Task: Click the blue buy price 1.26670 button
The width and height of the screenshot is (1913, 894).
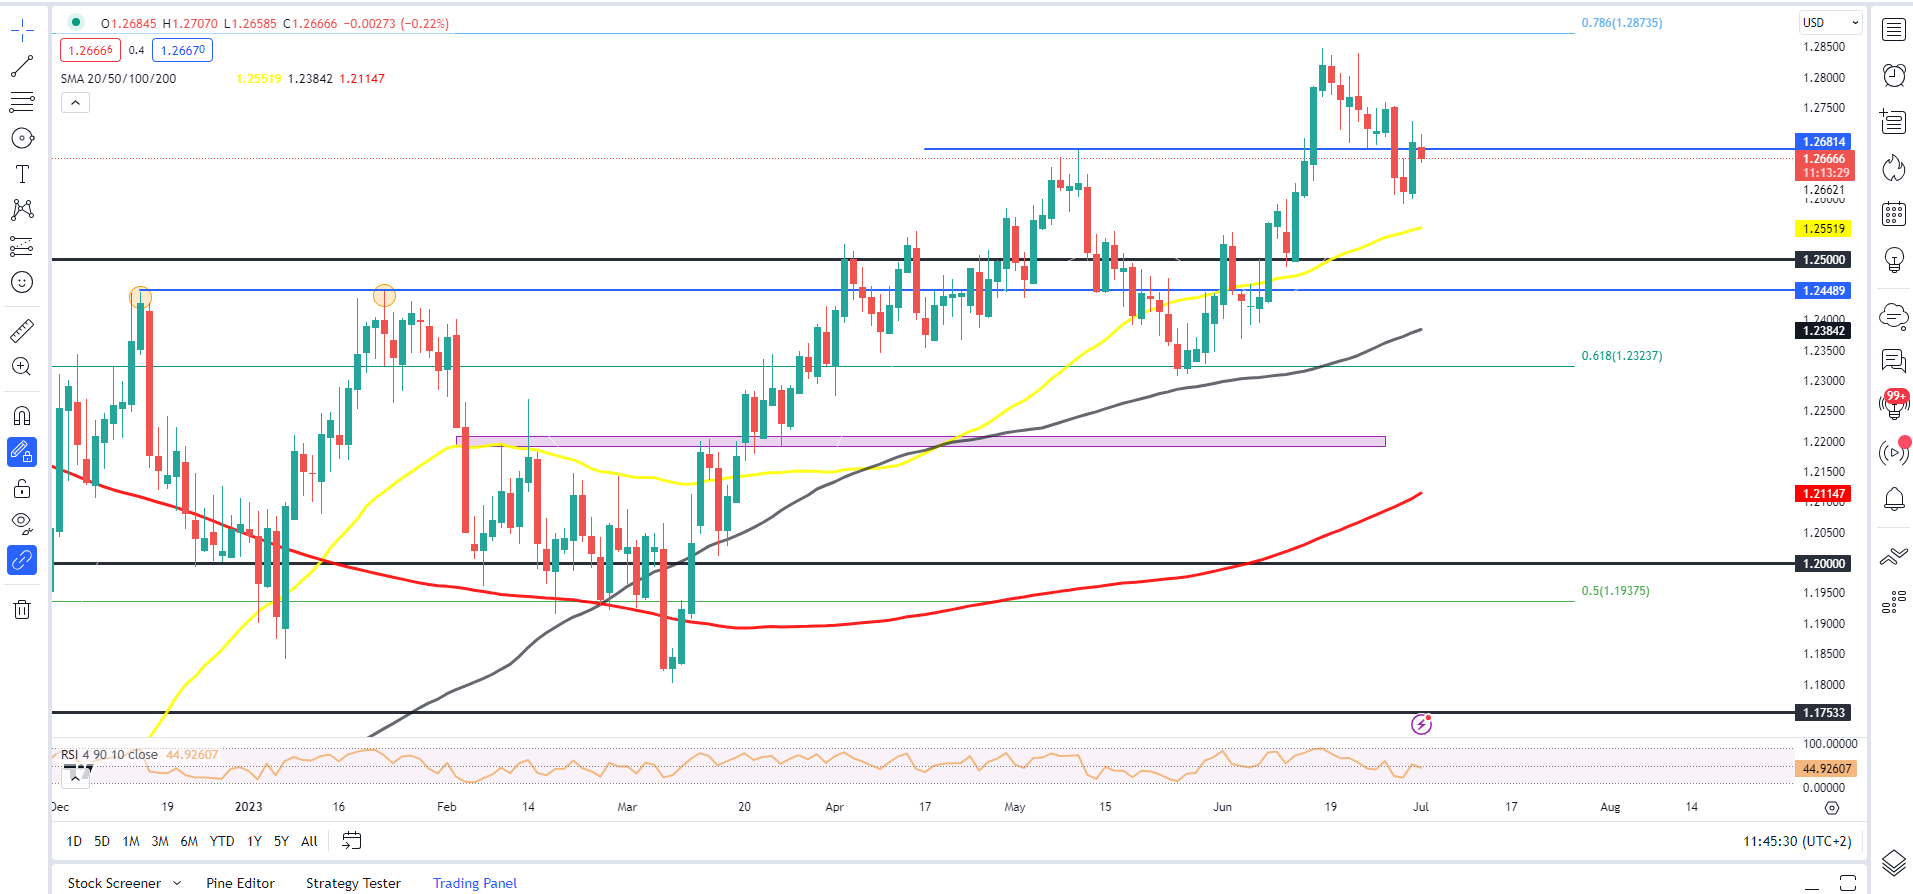Action: click(183, 50)
